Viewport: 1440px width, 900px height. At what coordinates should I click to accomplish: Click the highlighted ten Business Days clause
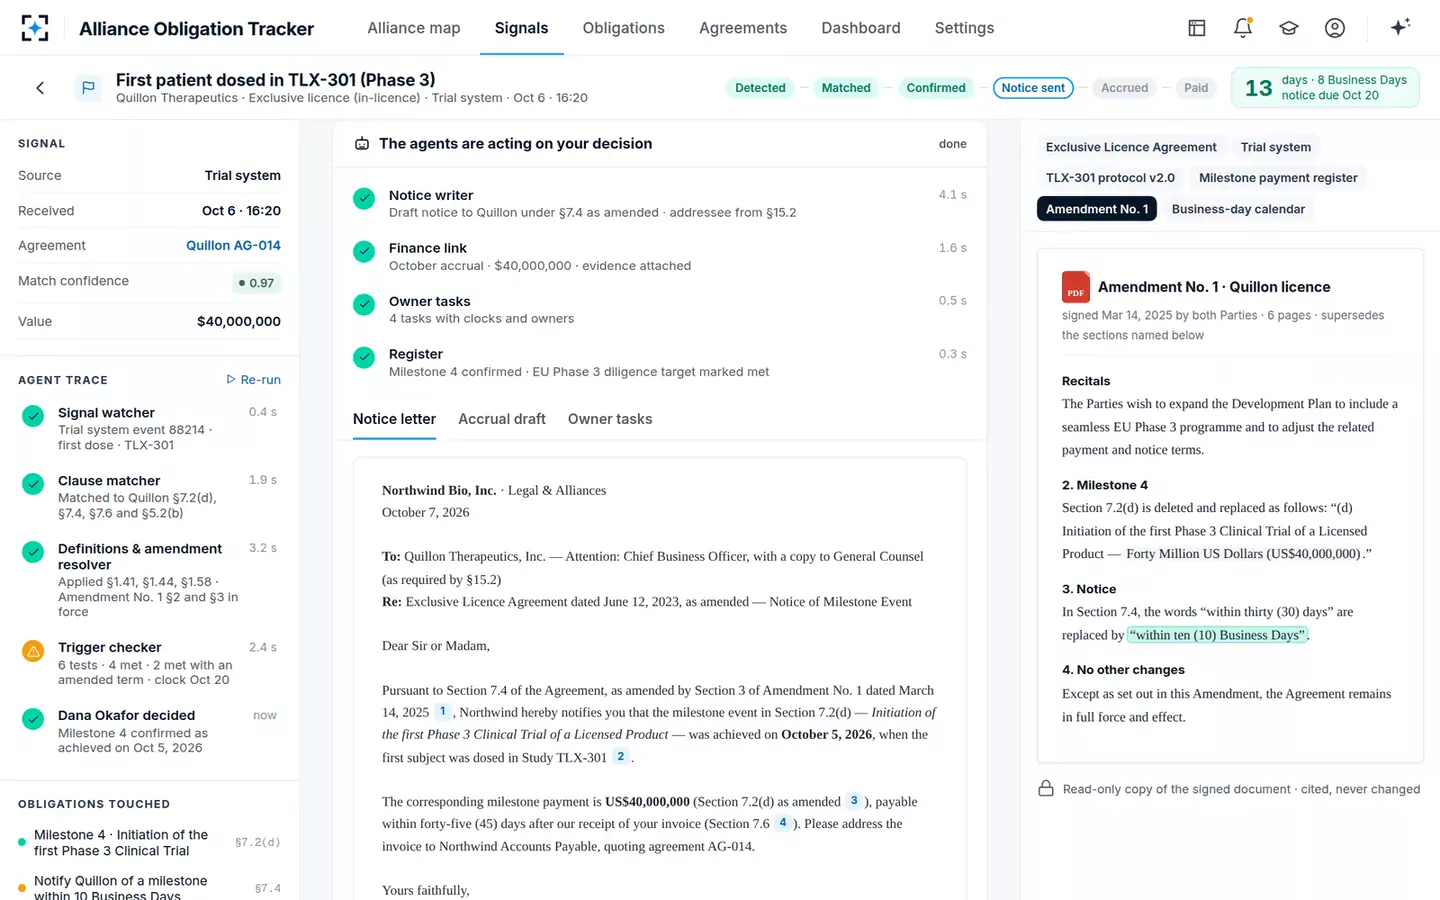1217,635
